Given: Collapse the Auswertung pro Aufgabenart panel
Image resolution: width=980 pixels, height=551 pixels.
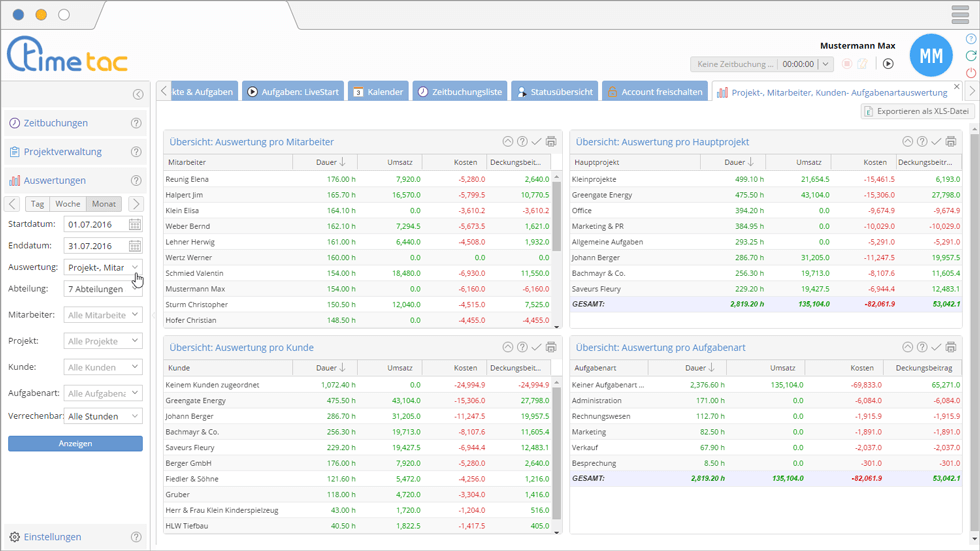Looking at the screenshot, I should (908, 347).
